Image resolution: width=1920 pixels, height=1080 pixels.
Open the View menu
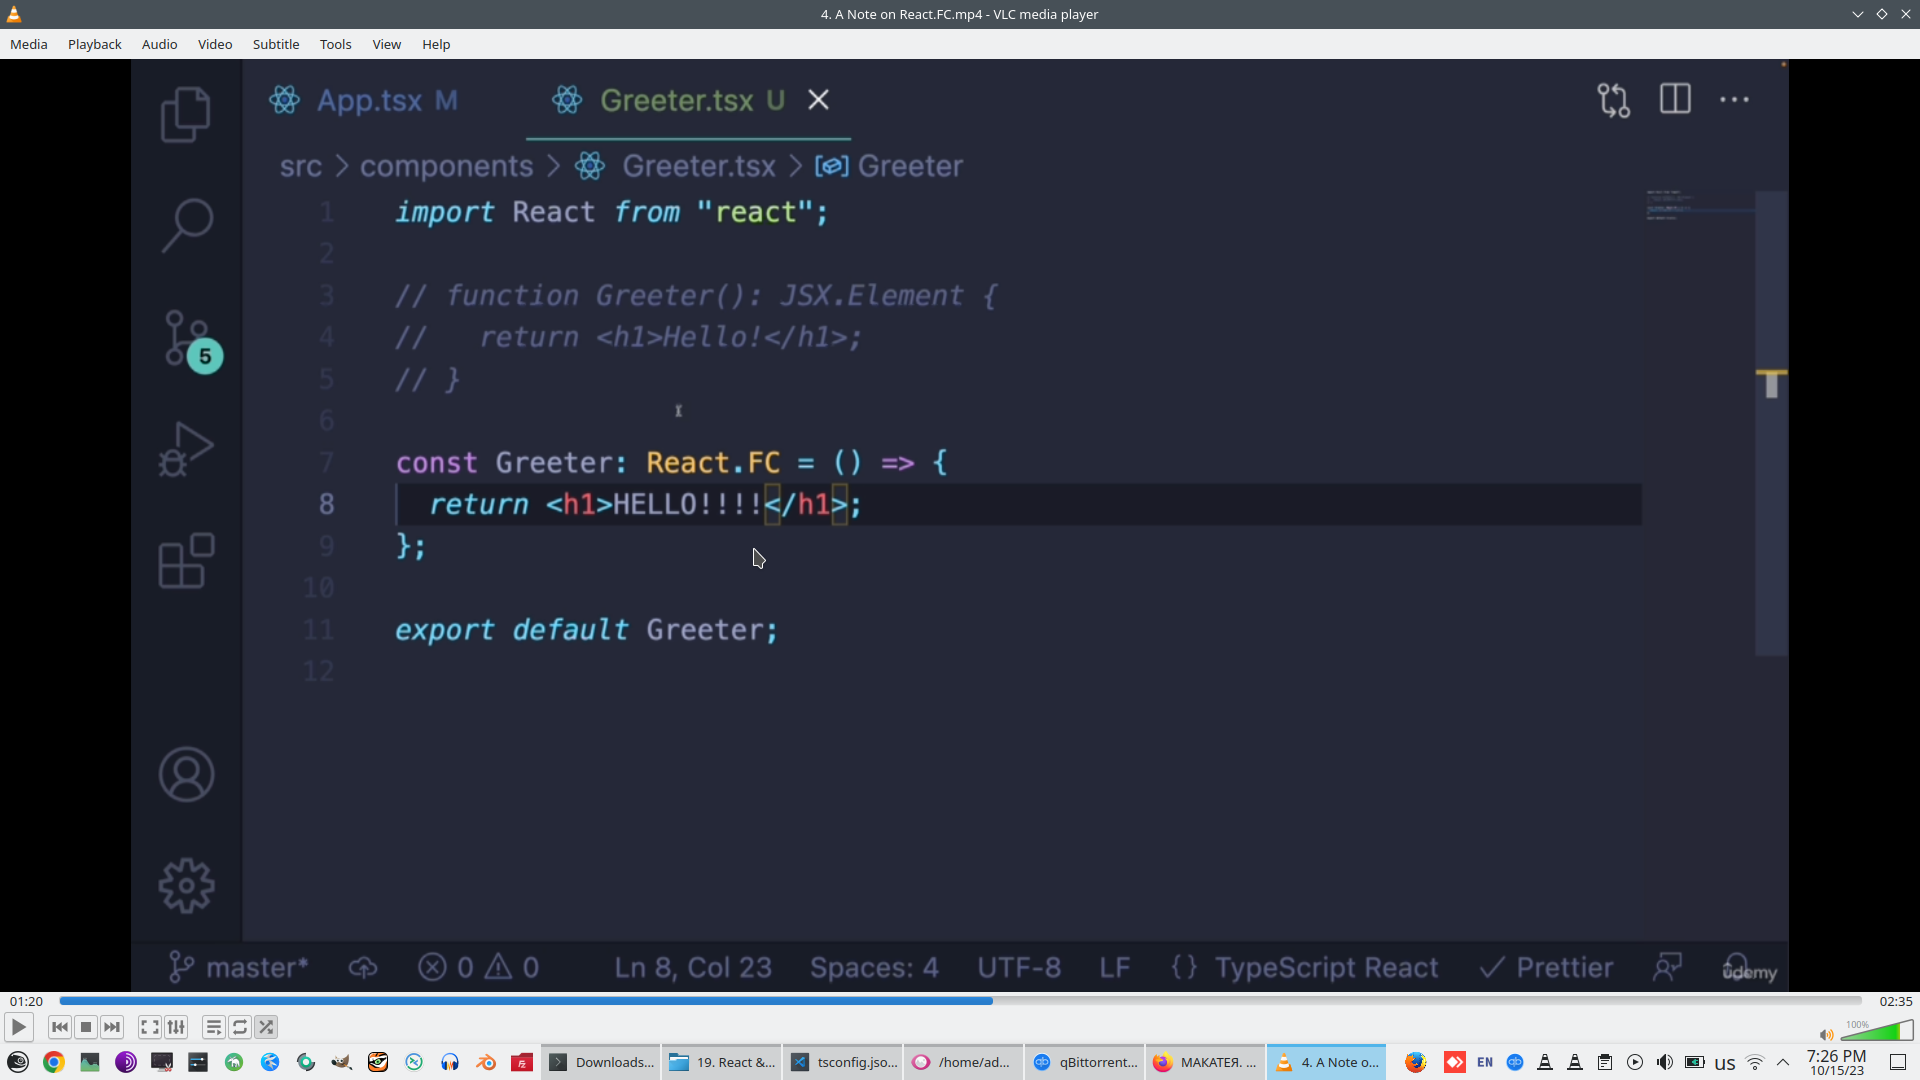click(x=386, y=44)
